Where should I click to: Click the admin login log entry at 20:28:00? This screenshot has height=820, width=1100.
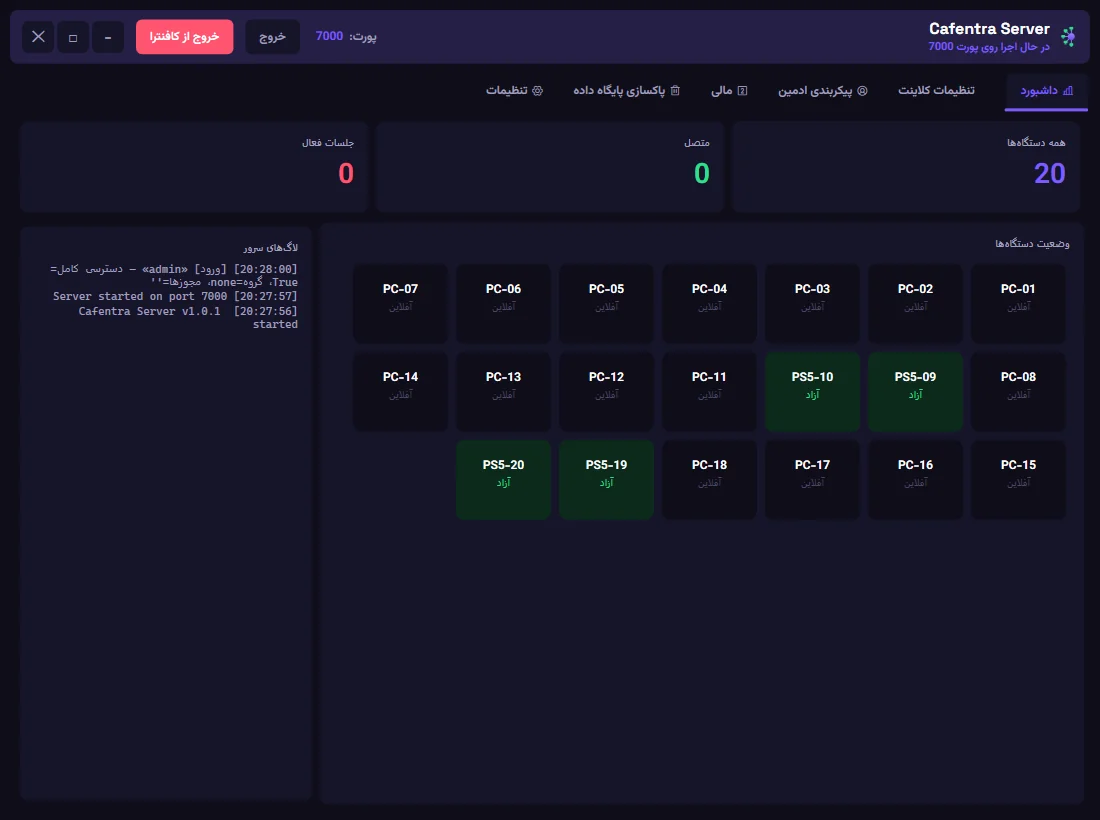tap(174, 276)
